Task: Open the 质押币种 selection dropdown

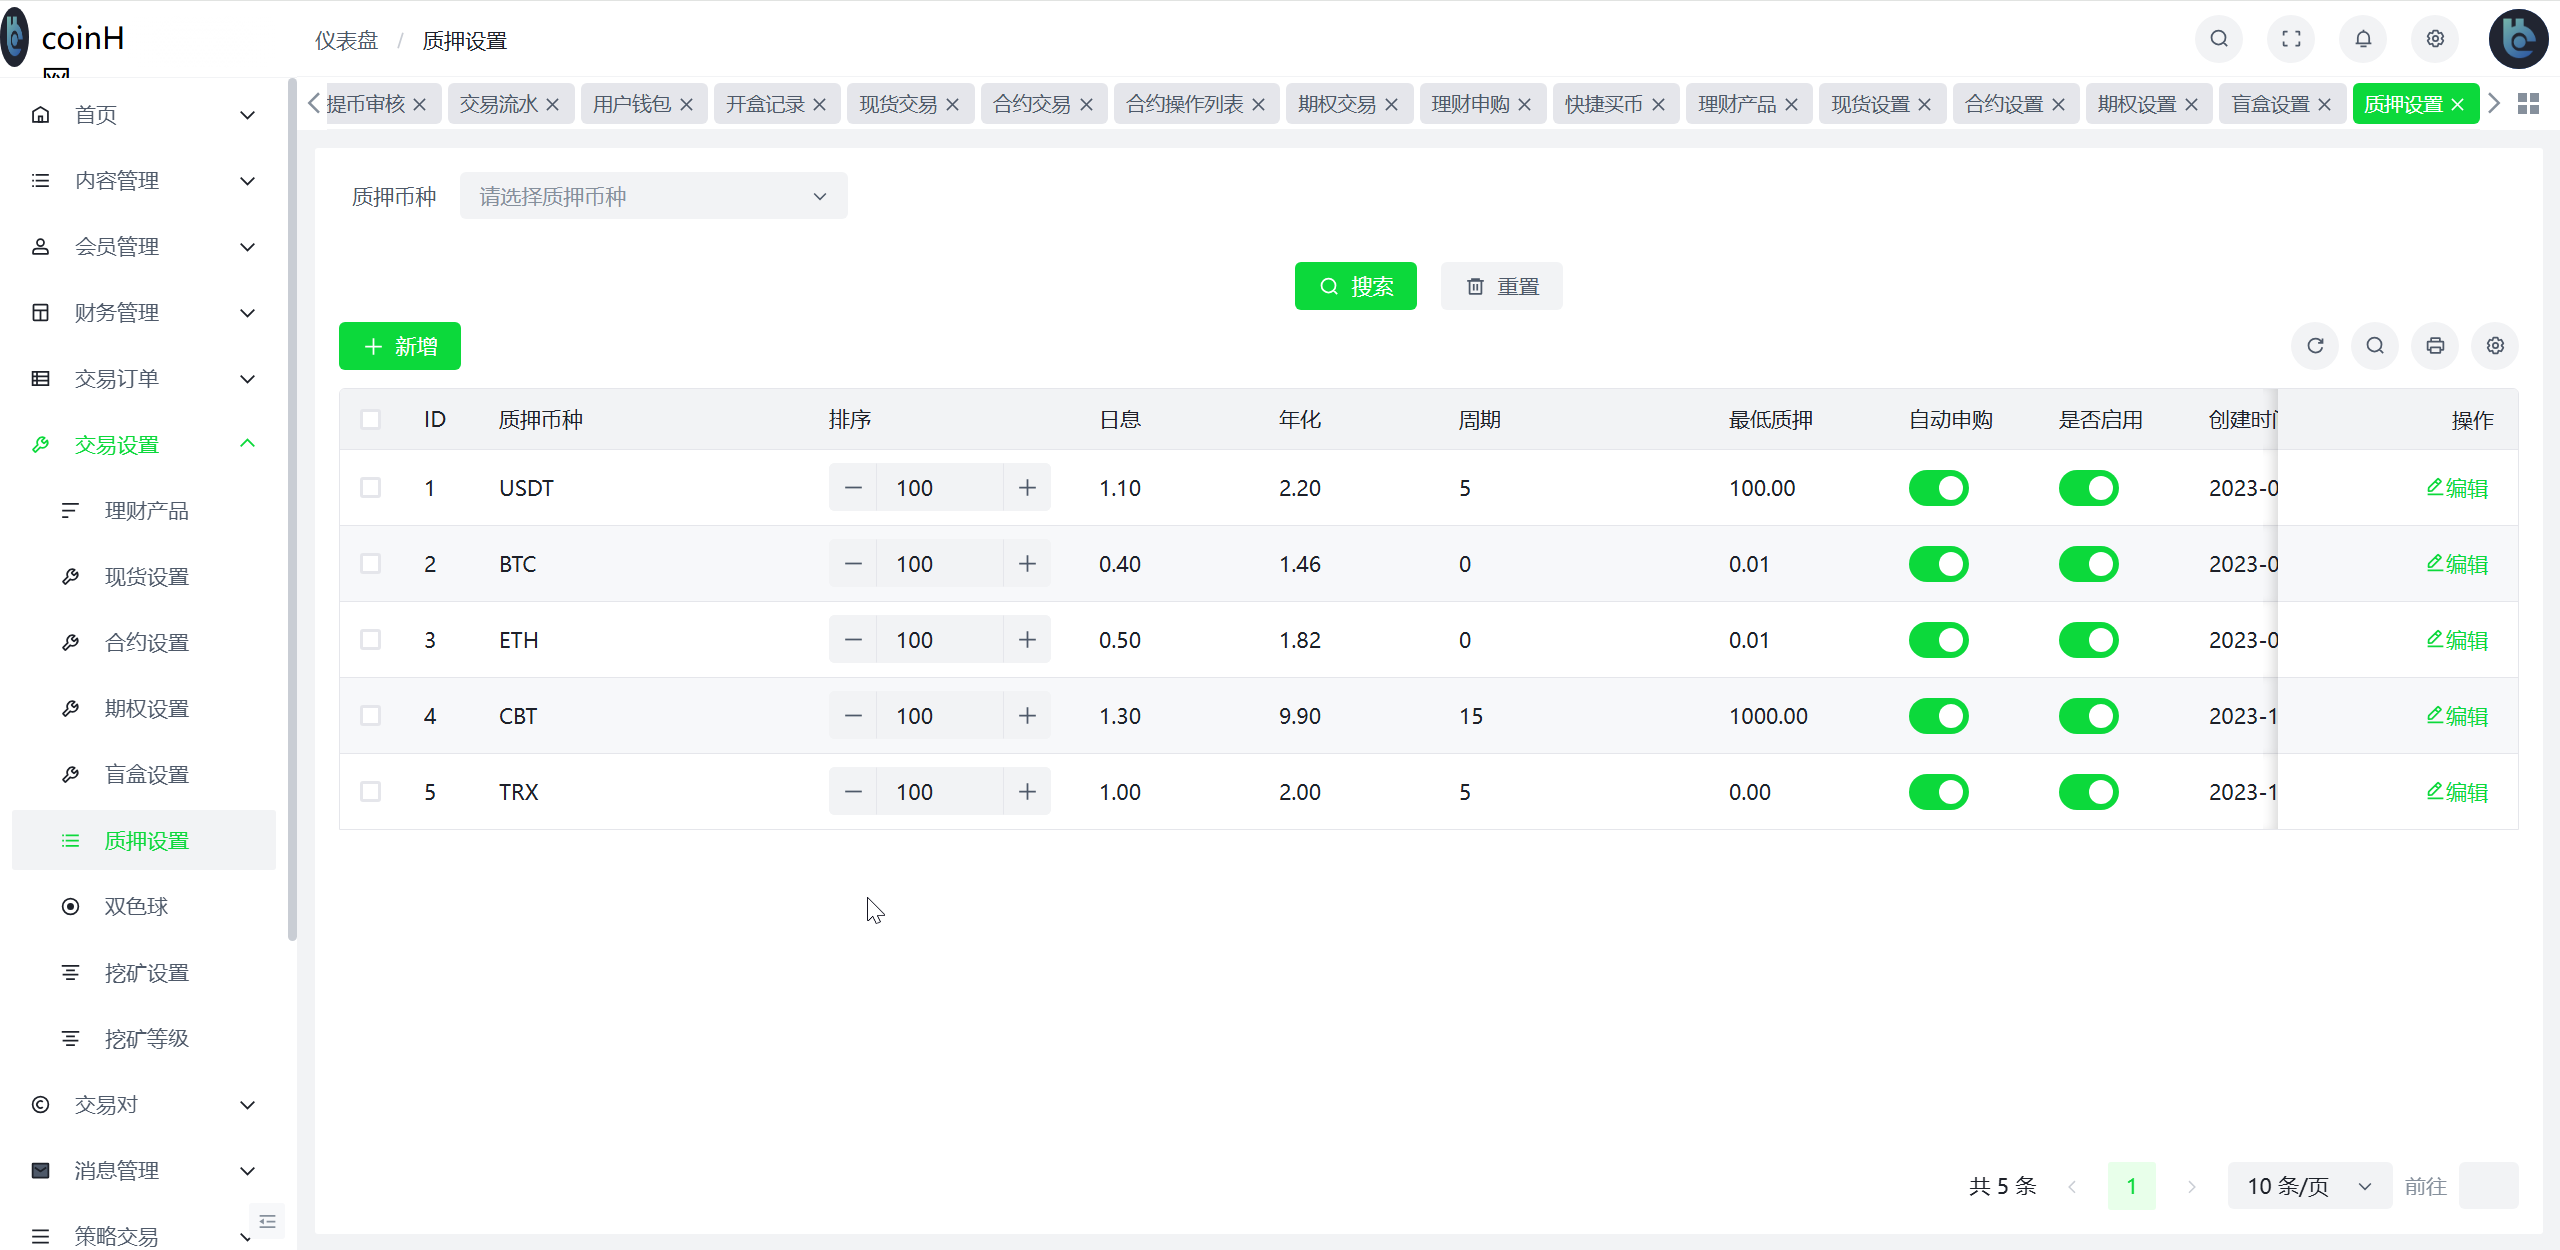Action: [652, 195]
